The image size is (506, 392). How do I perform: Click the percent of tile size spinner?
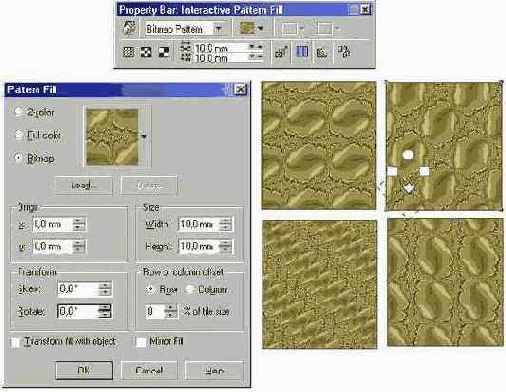point(171,311)
